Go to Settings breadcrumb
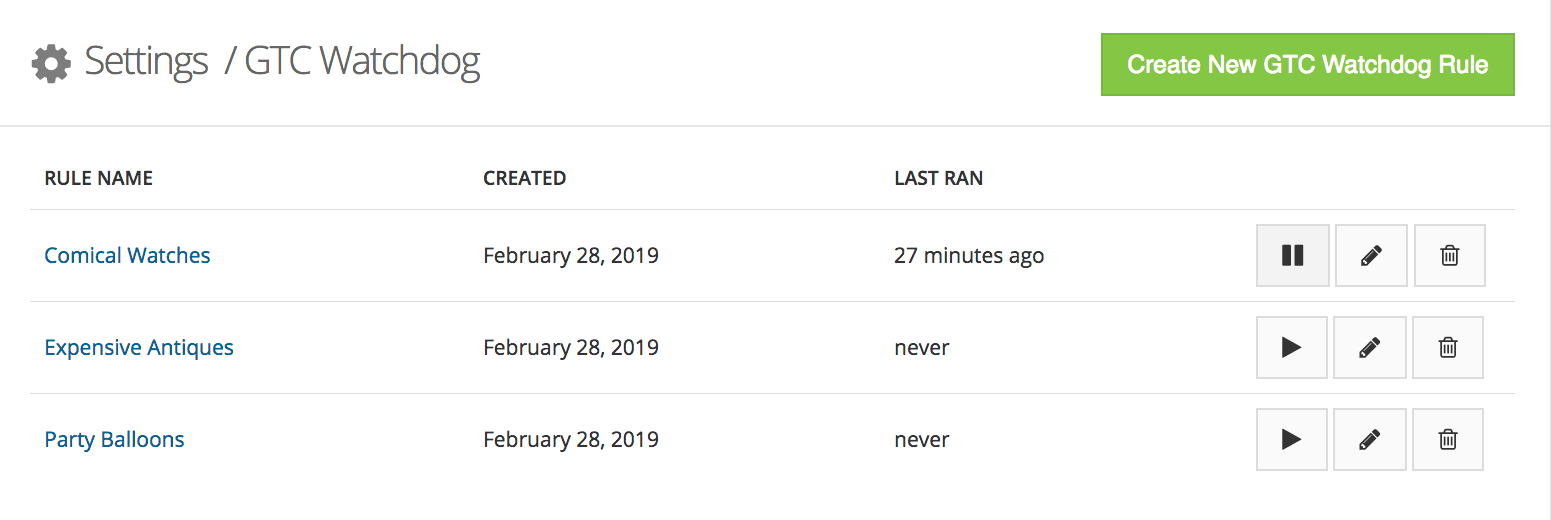 (x=146, y=62)
